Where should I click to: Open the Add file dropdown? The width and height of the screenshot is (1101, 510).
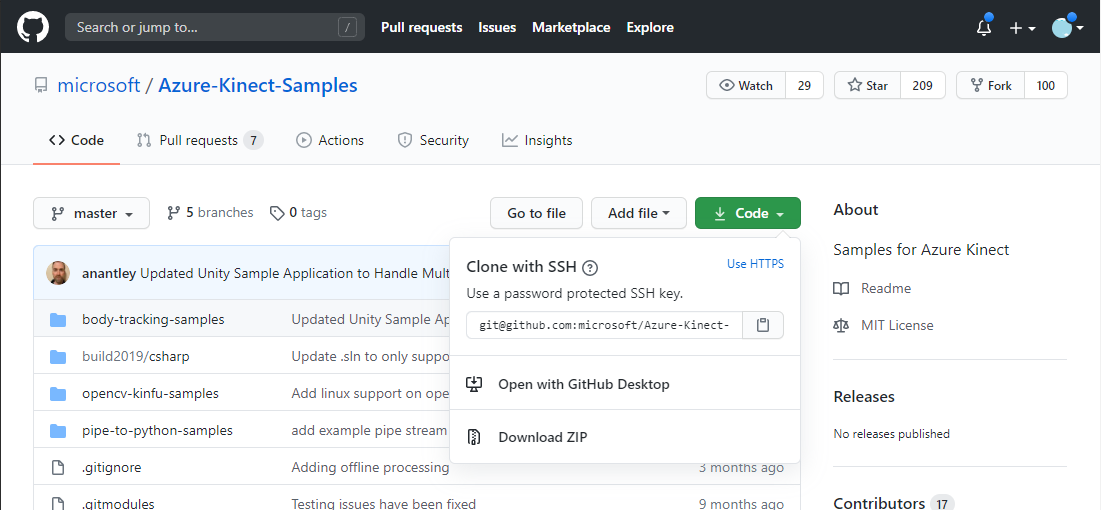pos(638,213)
